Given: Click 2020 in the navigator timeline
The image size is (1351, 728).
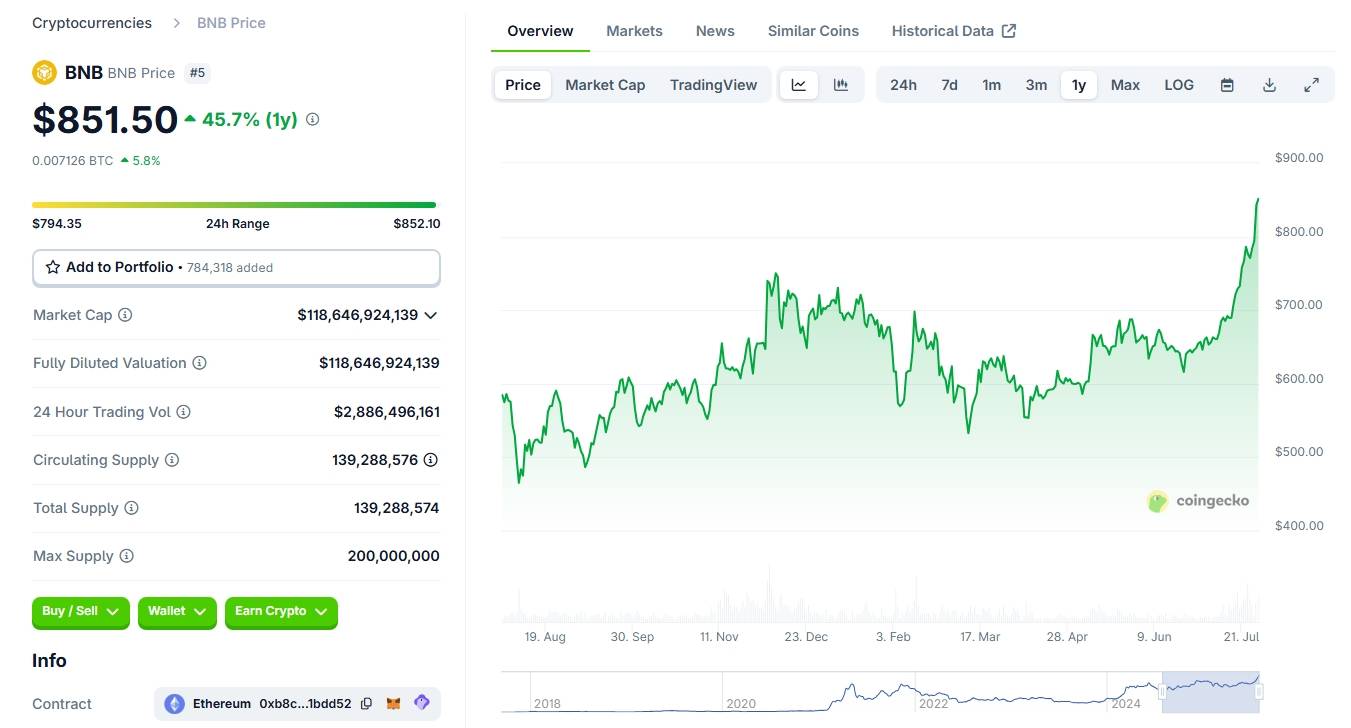Looking at the screenshot, I should point(741,704).
